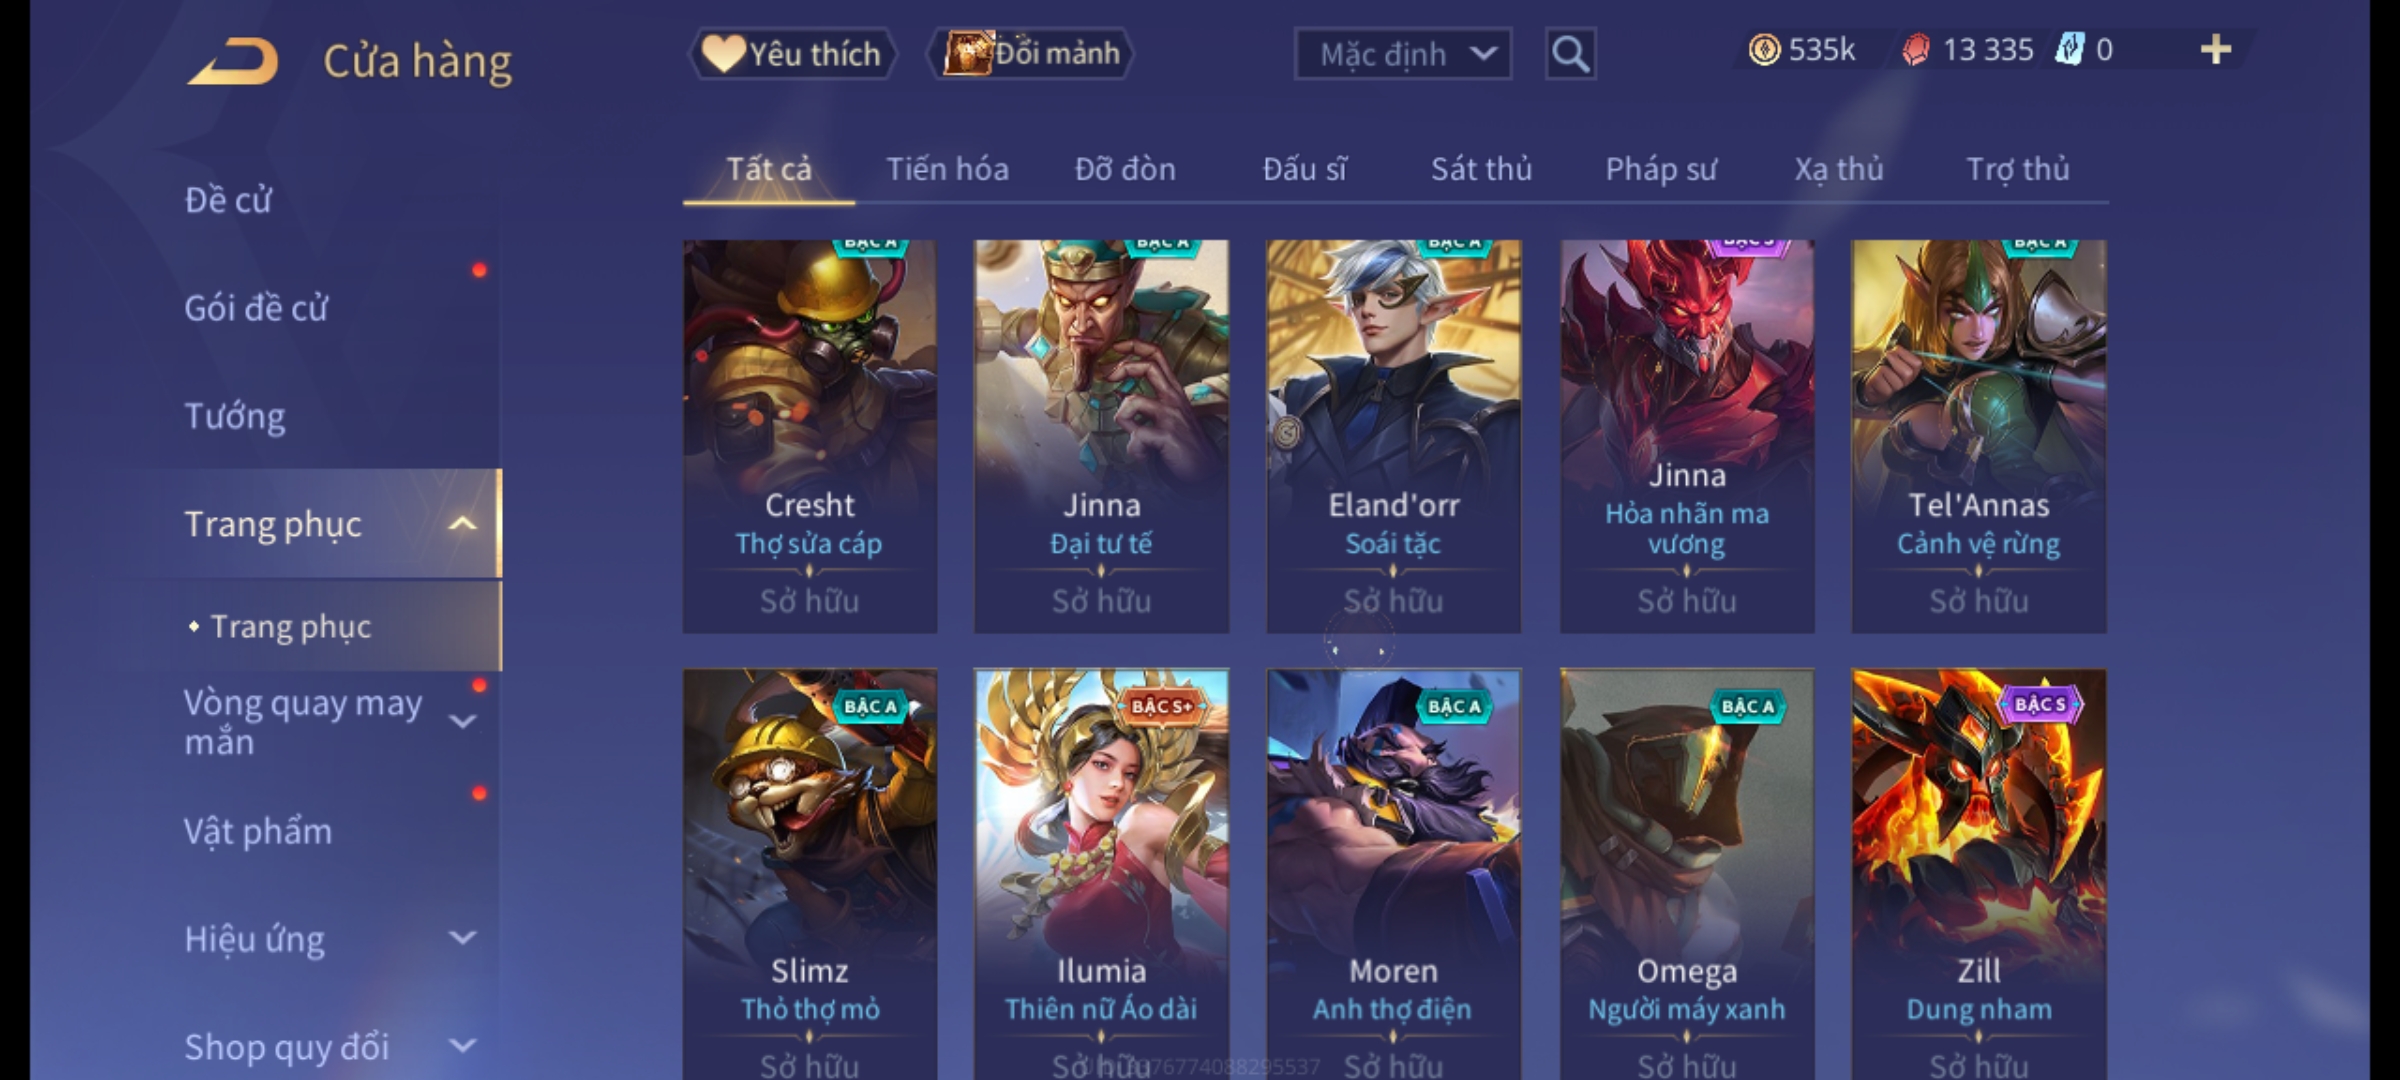The image size is (2400, 1080).
Task: Tap the blue voucher ticket icon
Action: (x=2068, y=50)
